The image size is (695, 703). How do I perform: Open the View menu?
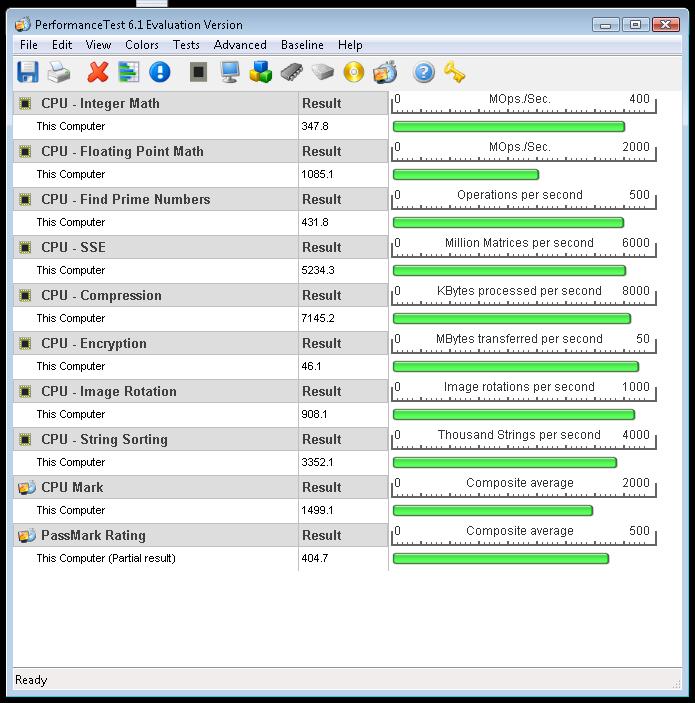[98, 45]
